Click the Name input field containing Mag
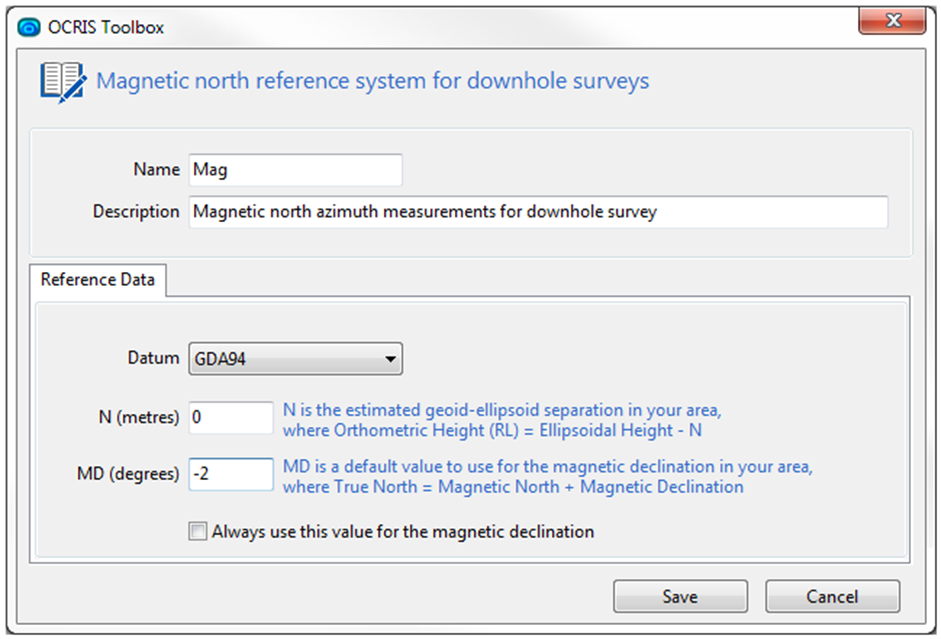 [x=295, y=170]
